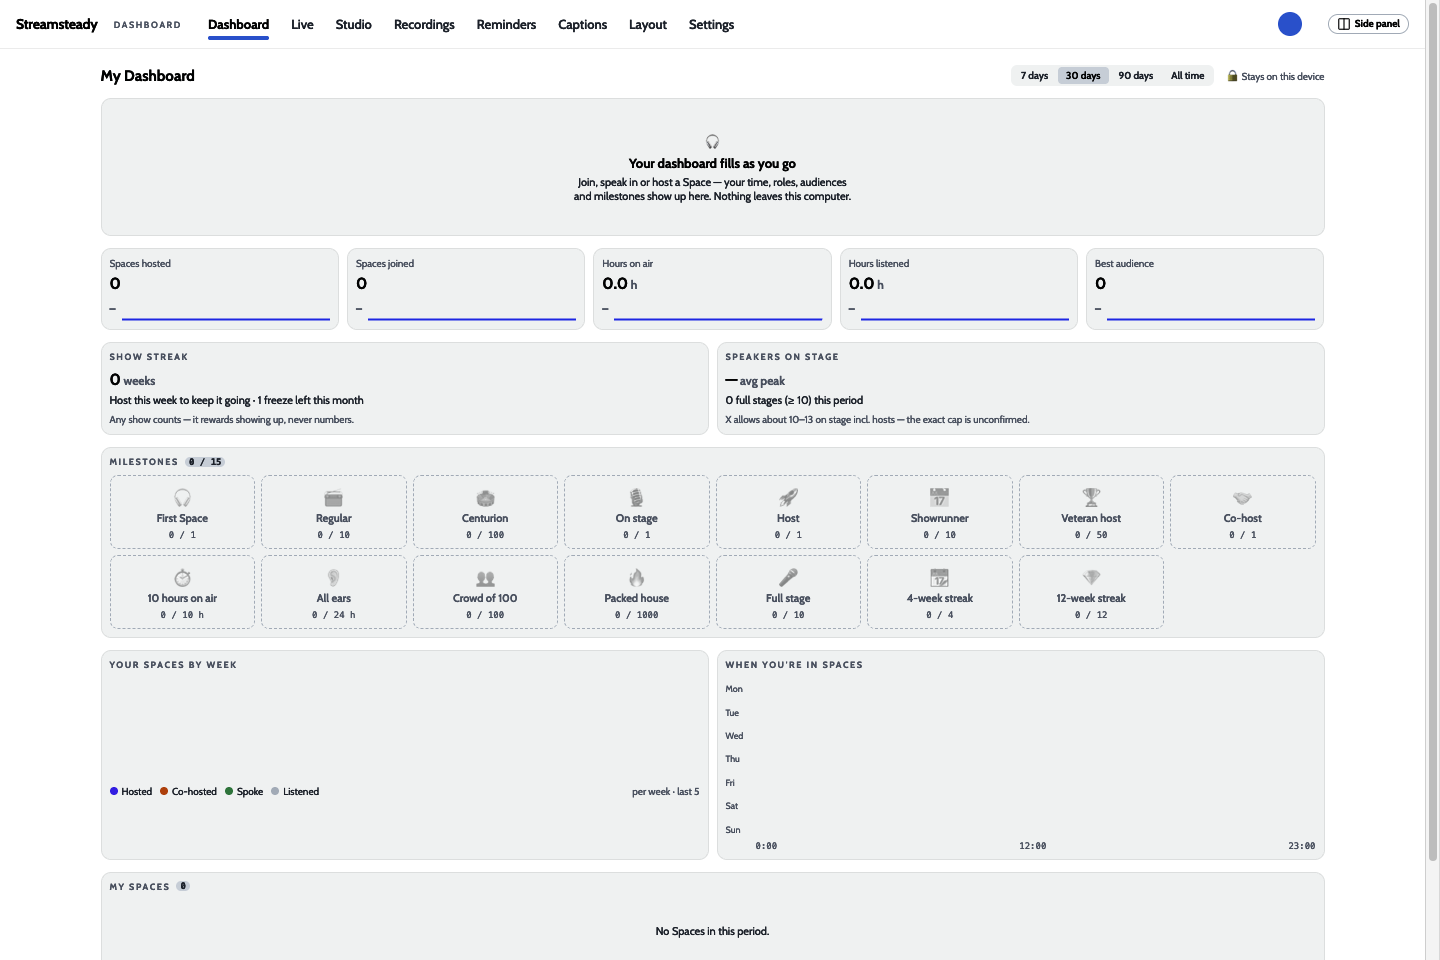Click the Streamsteady logo
The width and height of the screenshot is (1440, 960).
(57, 24)
